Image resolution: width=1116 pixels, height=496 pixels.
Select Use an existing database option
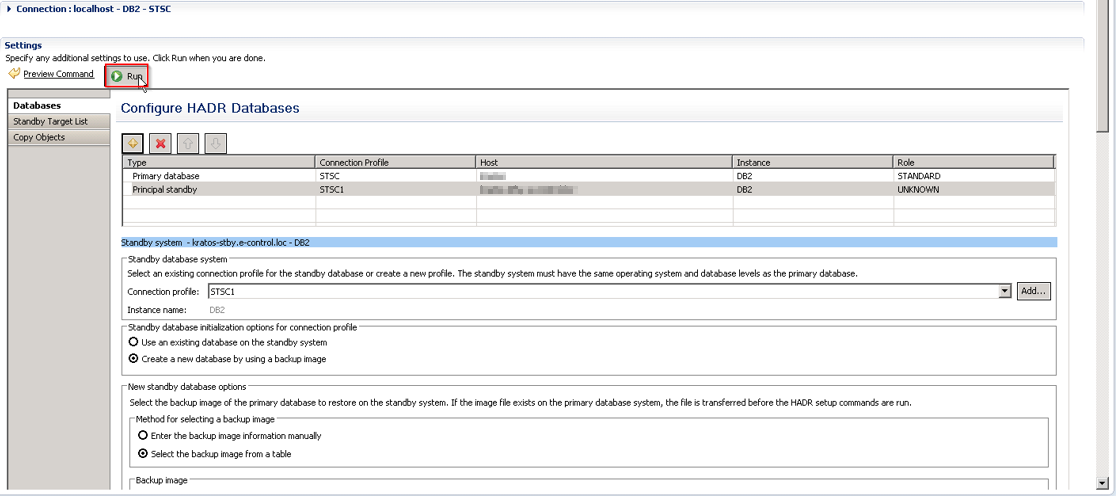tap(133, 342)
